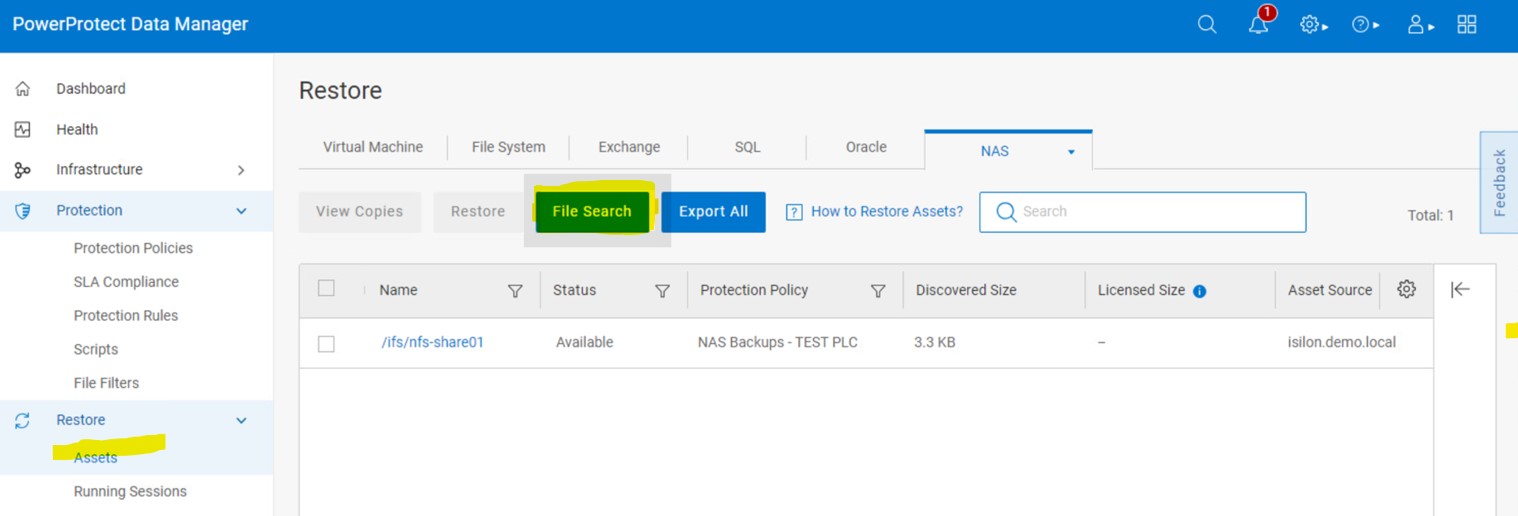Click the Infrastructure nodes icon
This screenshot has width=1518, height=516.
(23, 170)
